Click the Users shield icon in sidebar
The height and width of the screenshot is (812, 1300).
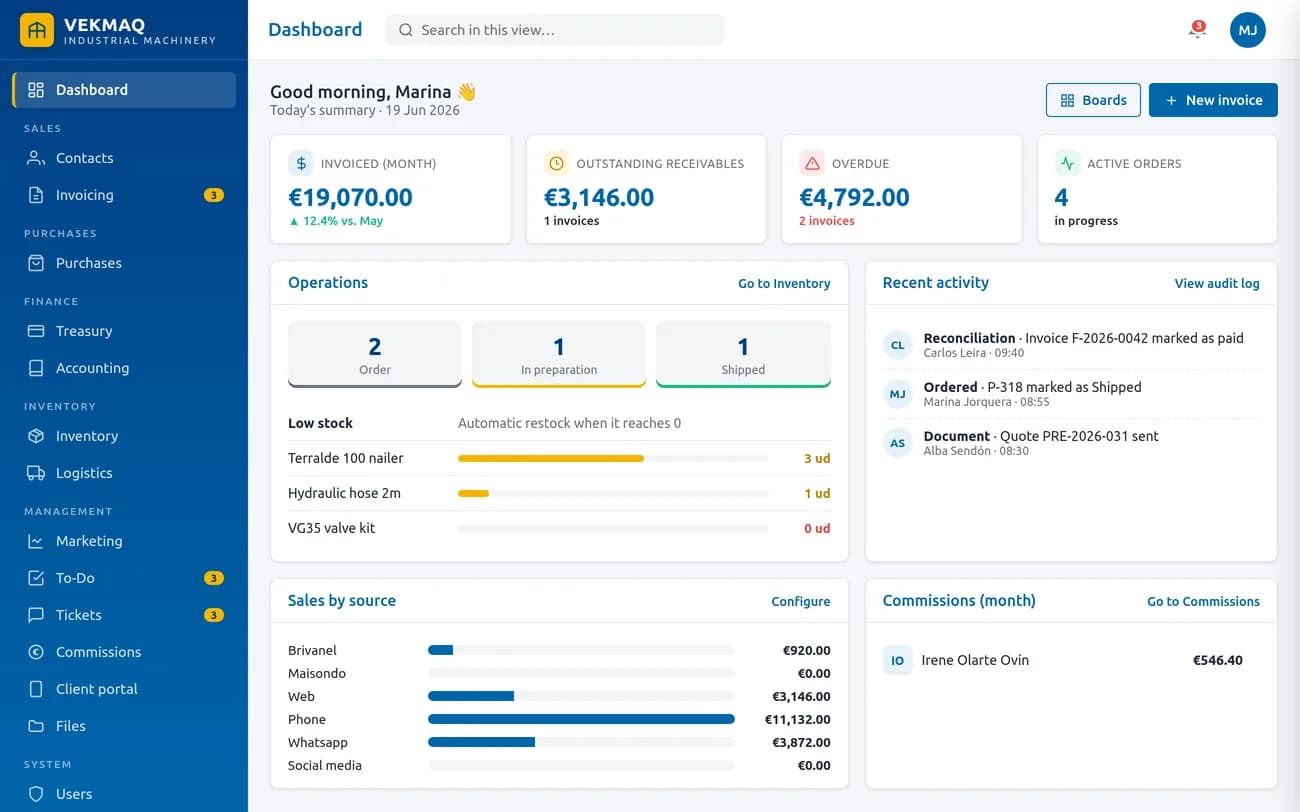[36, 794]
